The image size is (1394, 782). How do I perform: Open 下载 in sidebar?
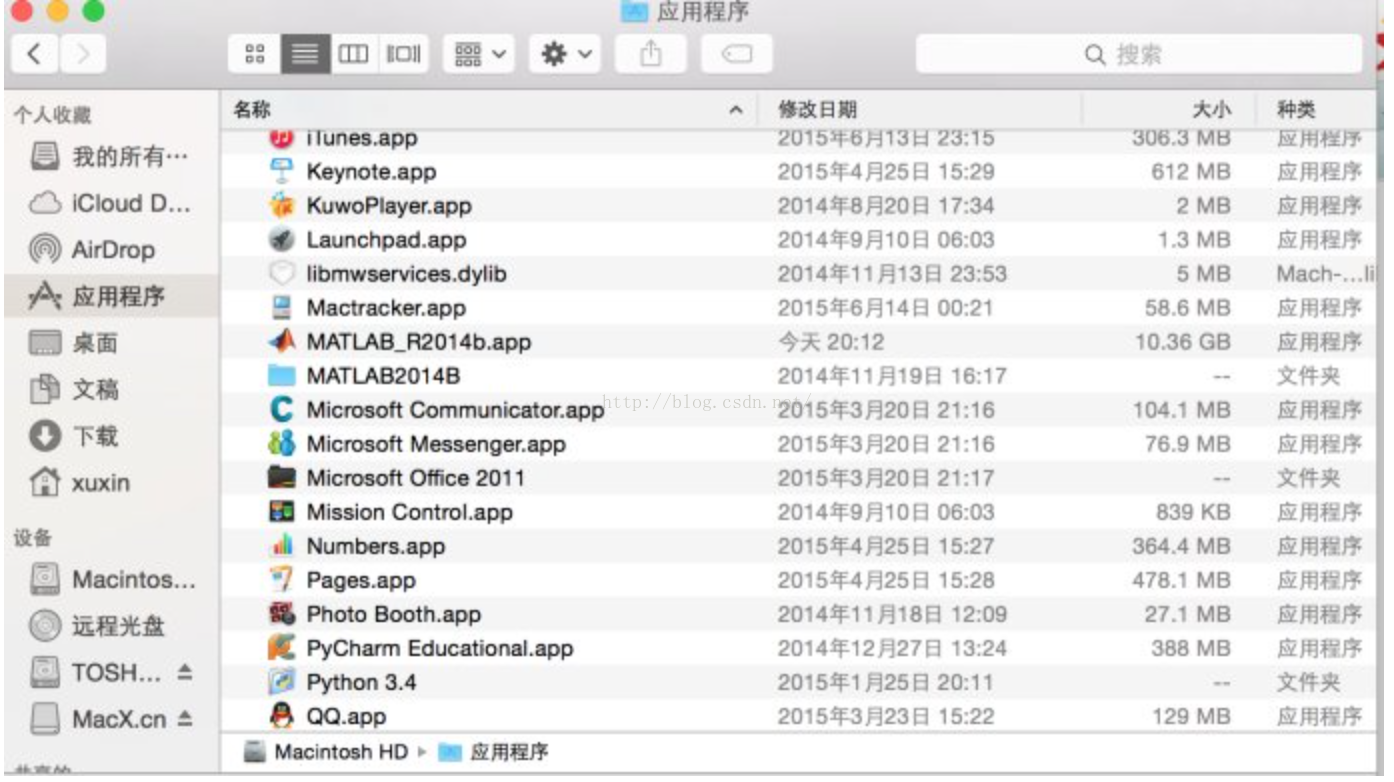75,436
